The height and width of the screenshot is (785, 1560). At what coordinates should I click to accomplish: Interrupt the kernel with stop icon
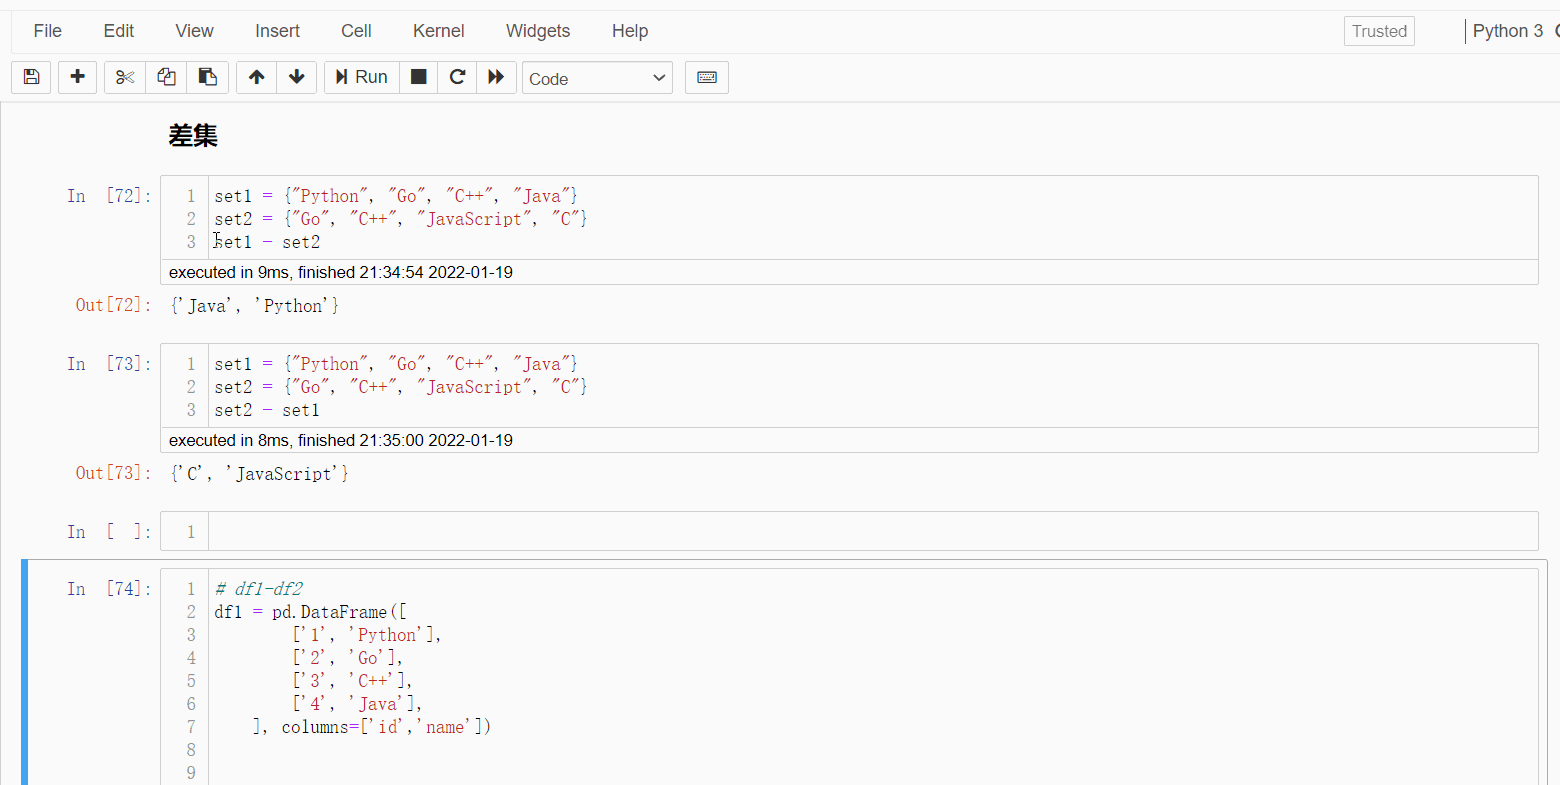tap(419, 77)
